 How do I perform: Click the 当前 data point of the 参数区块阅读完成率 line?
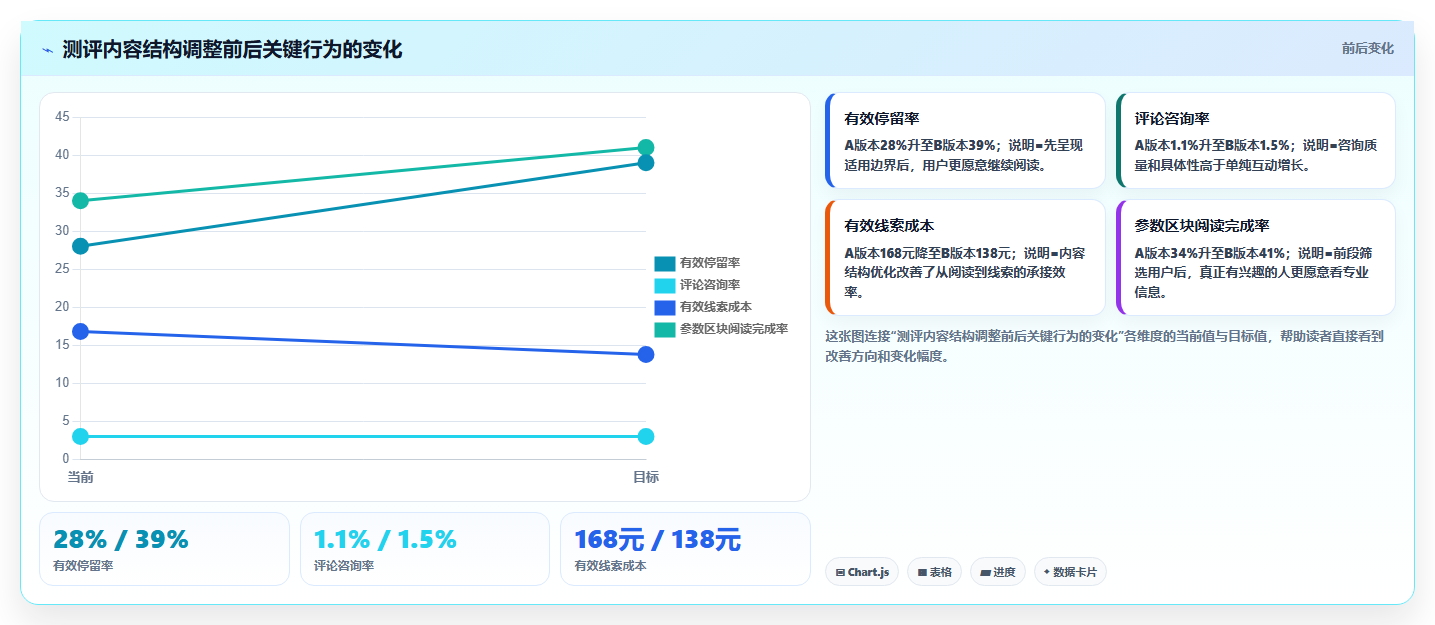point(81,201)
